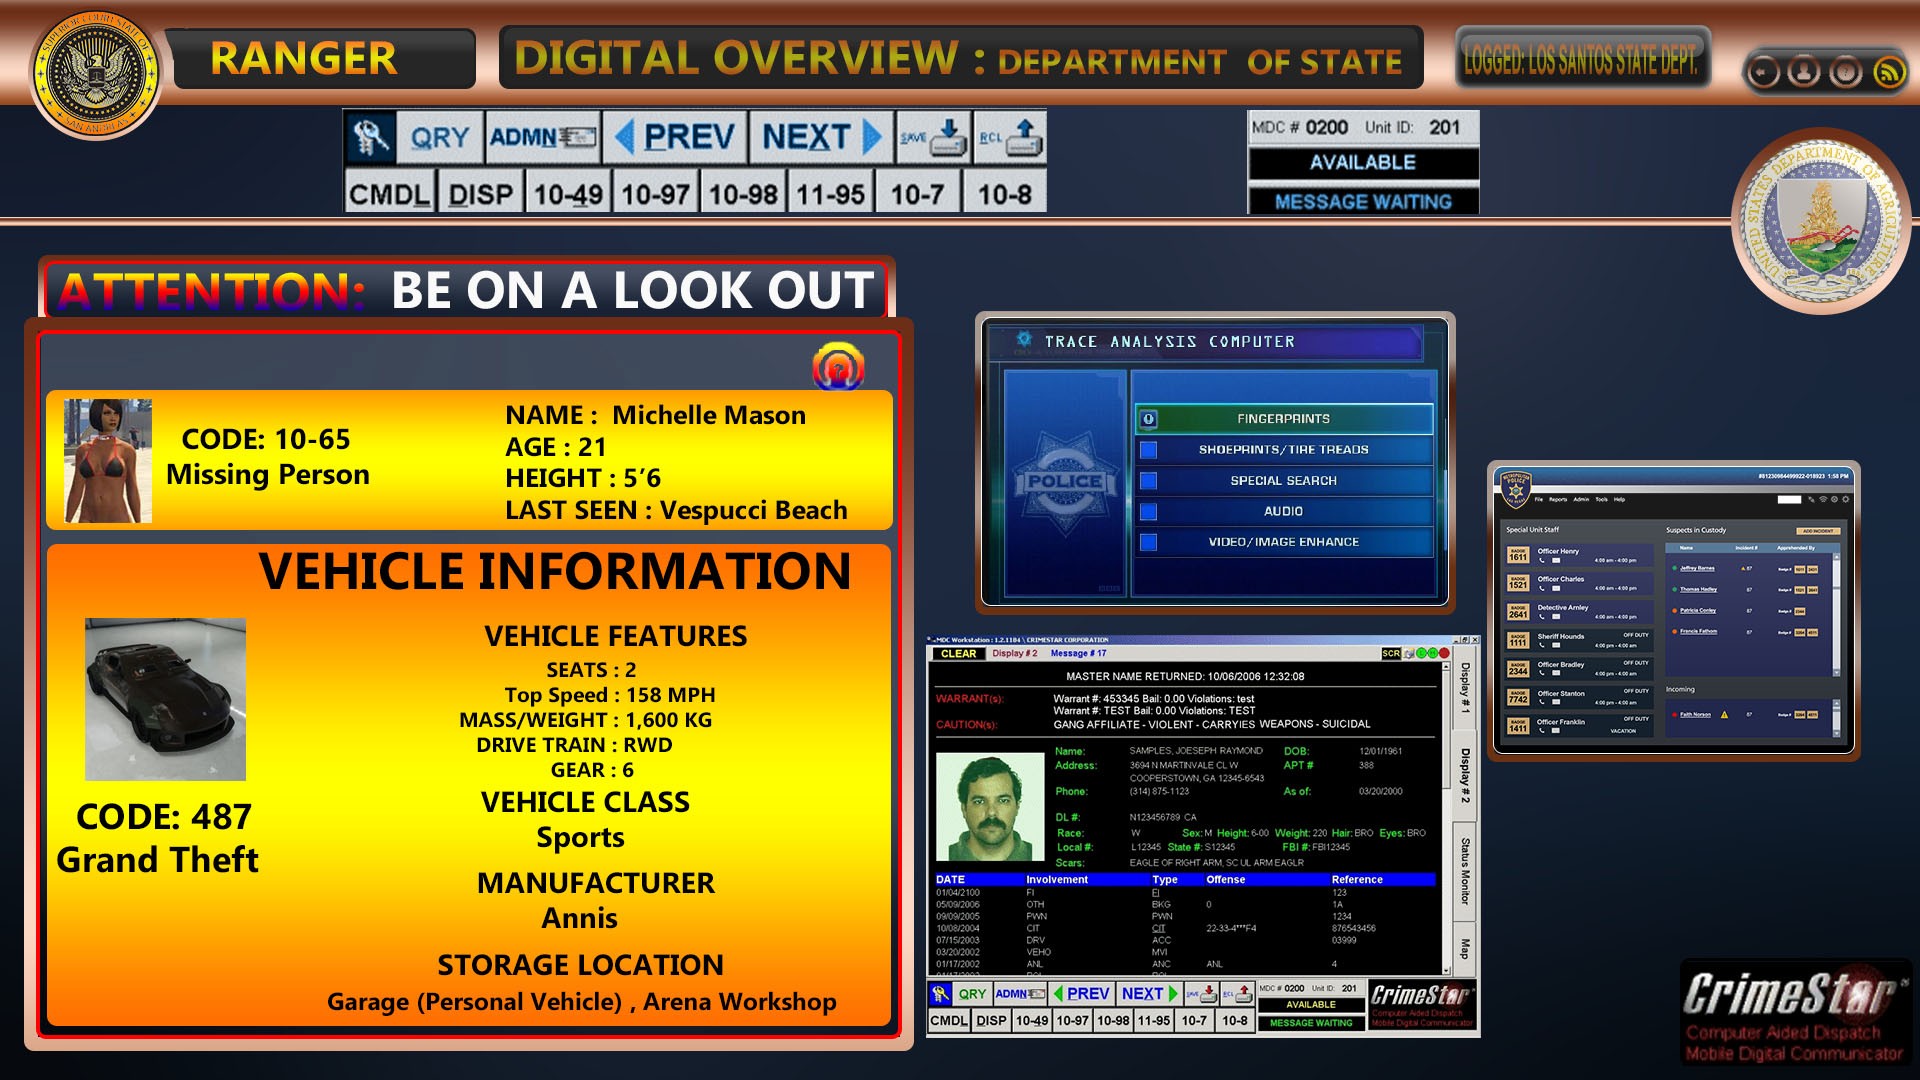Click the orange headset icon on bulletin
The image size is (1920, 1080).
838,367
